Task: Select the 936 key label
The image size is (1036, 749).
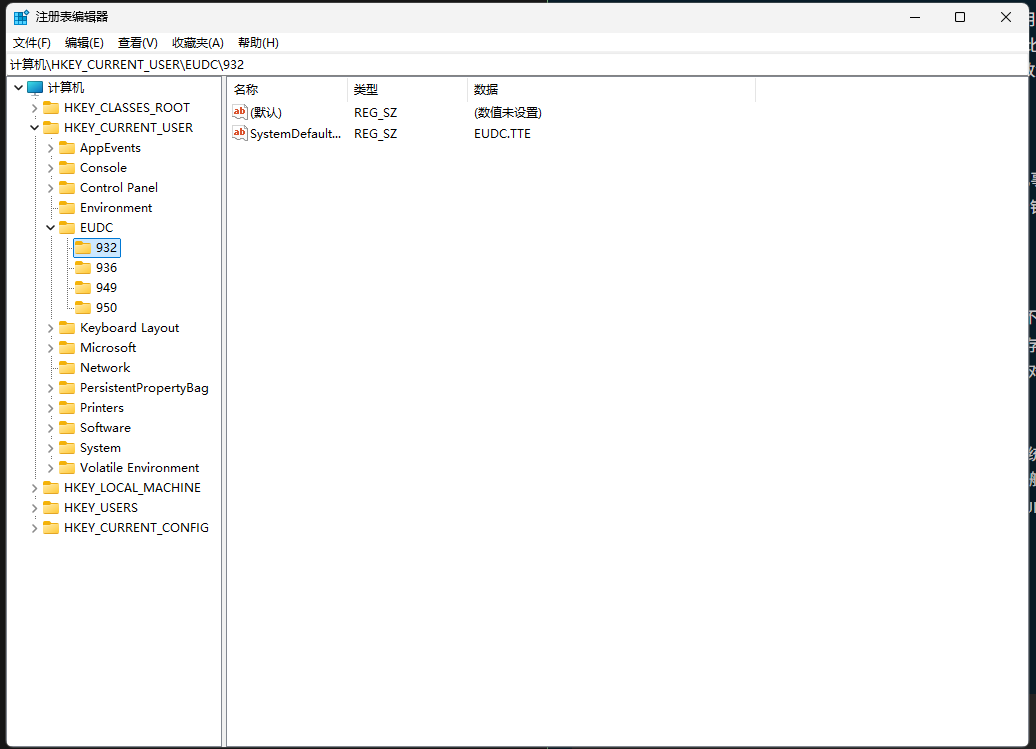Action: click(x=106, y=268)
